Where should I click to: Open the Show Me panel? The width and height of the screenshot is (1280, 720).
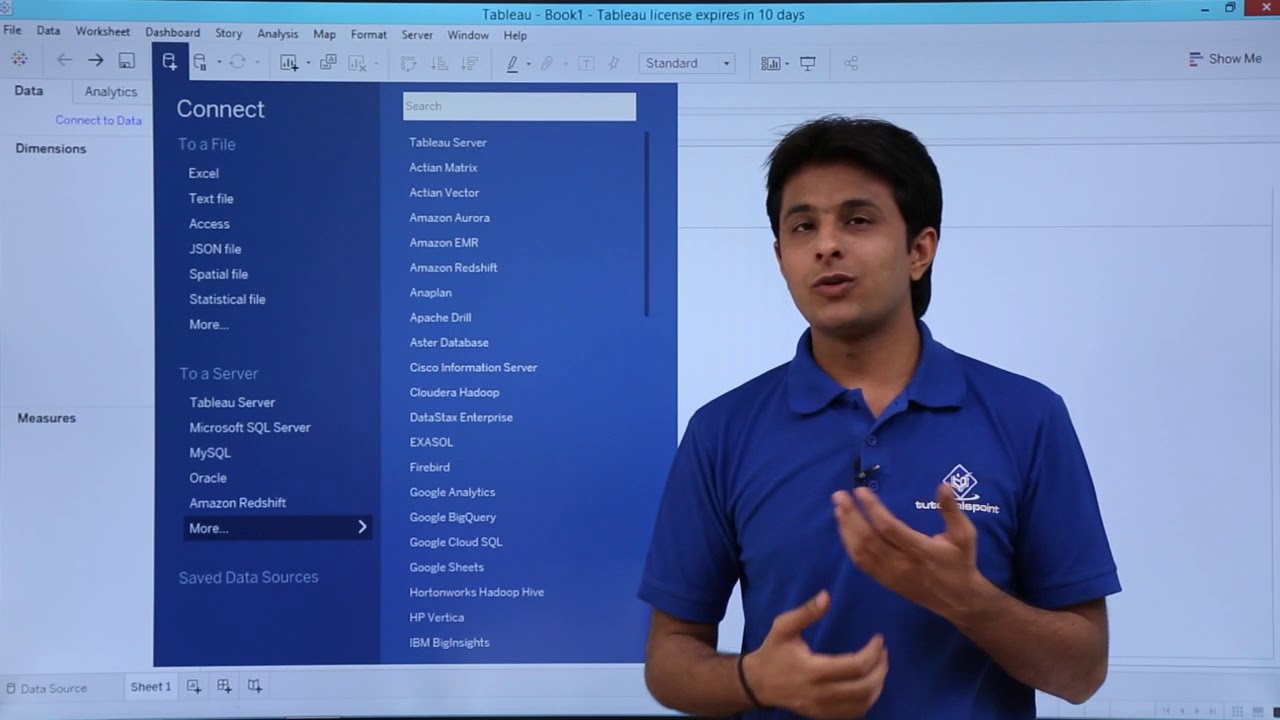tap(1225, 59)
